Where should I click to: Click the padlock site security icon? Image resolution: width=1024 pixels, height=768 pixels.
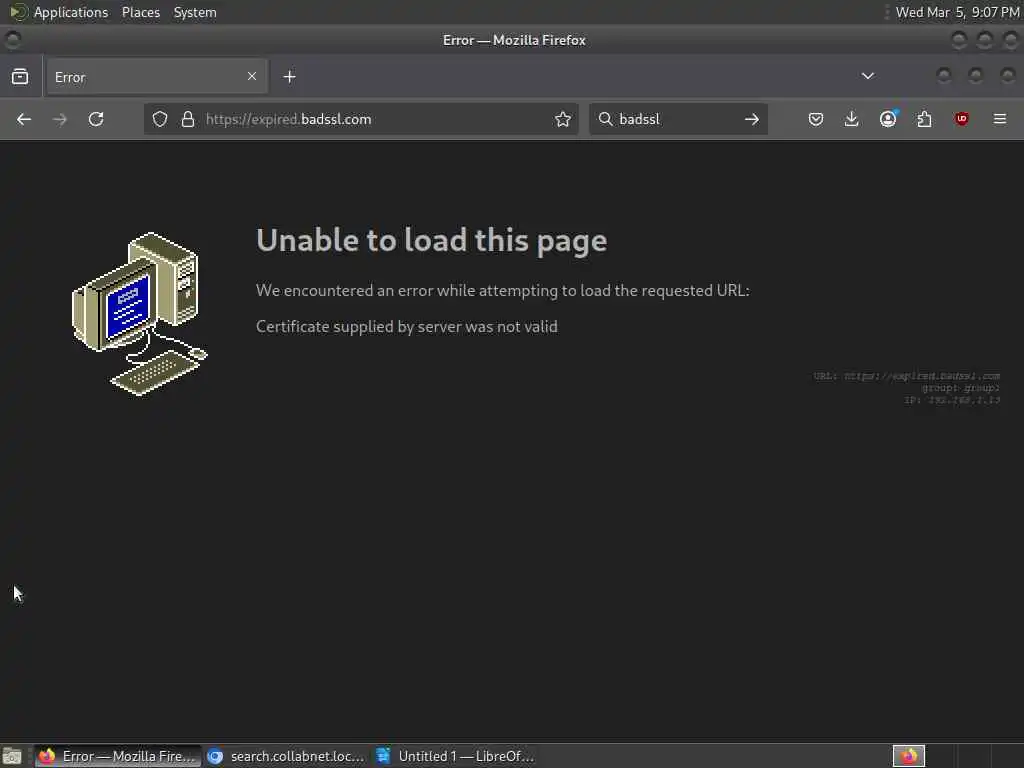(x=188, y=120)
